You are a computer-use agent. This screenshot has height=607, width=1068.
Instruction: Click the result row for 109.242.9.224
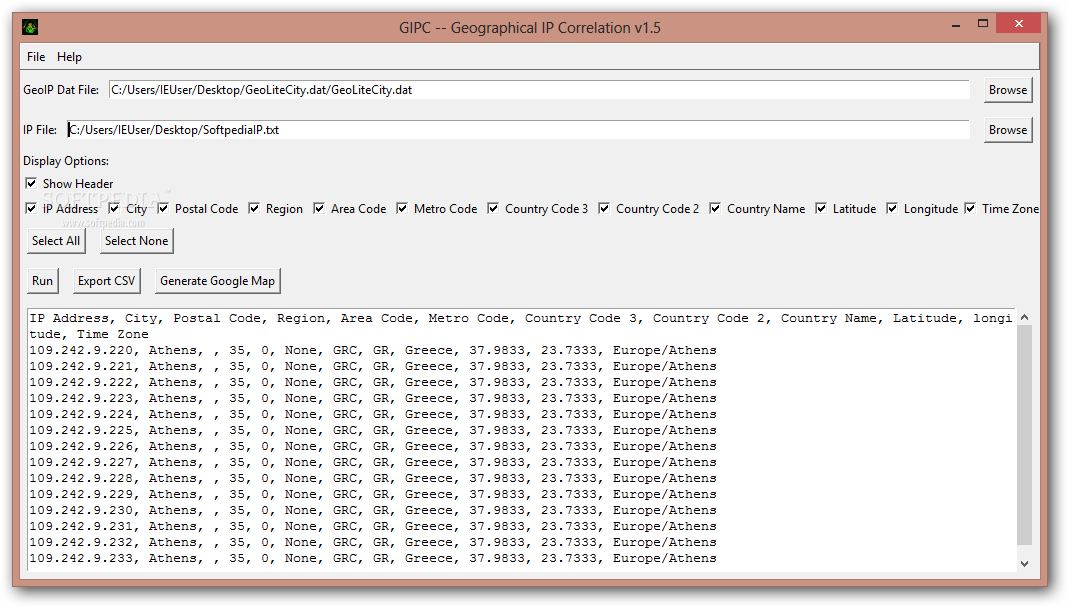click(373, 414)
